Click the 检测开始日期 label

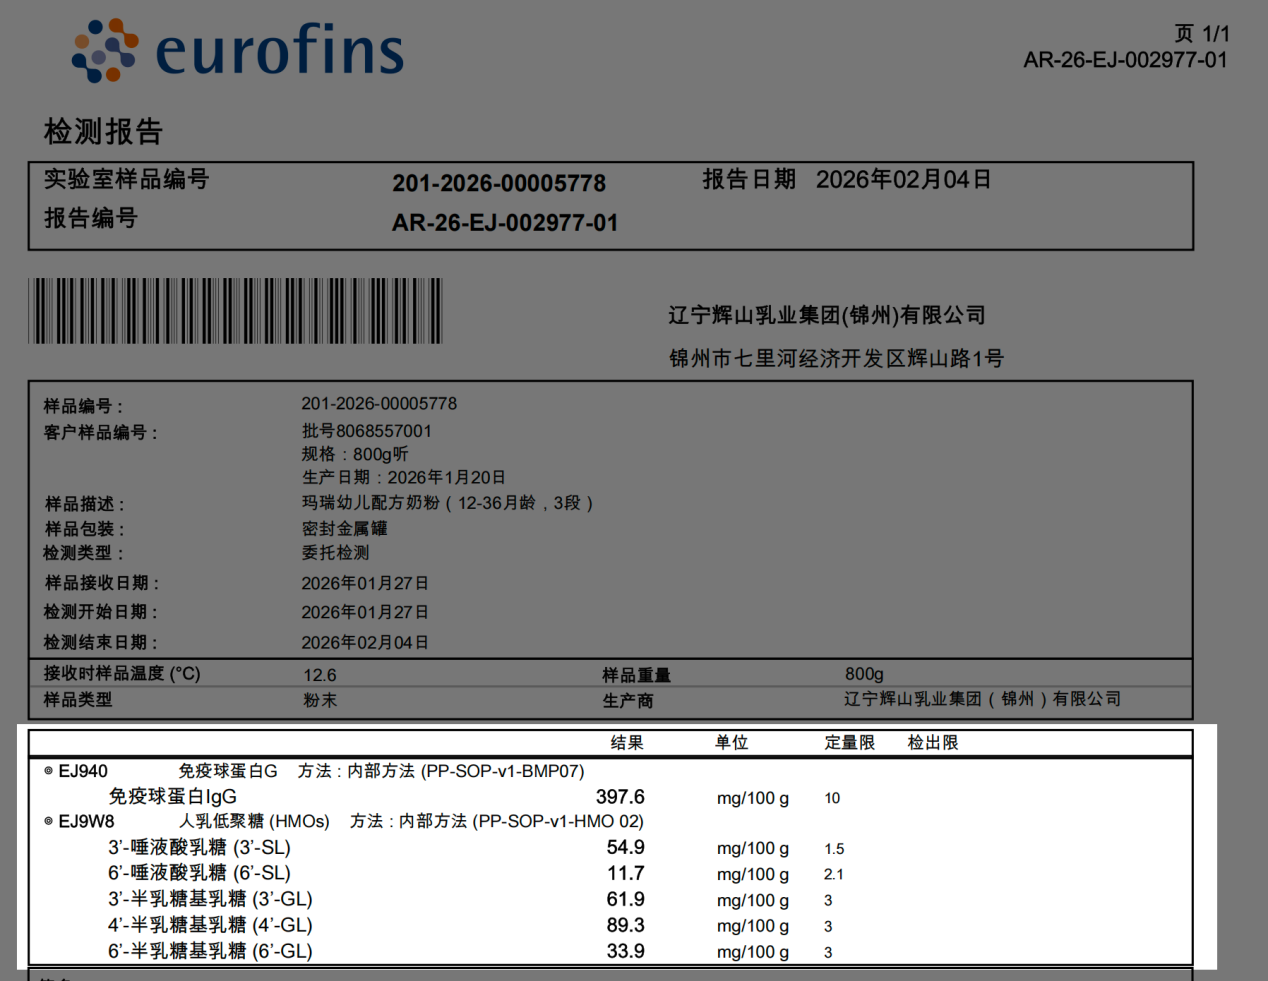100,612
